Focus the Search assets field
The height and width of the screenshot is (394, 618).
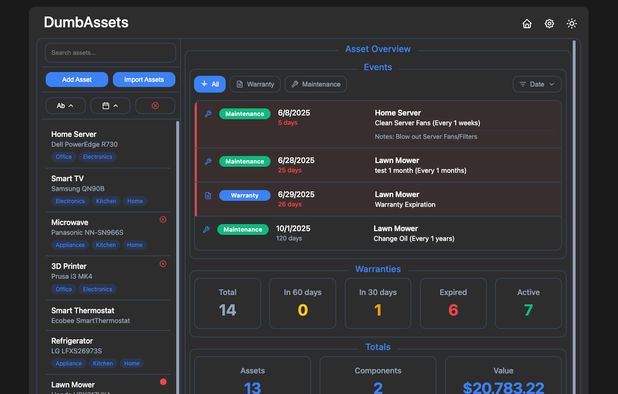tap(110, 53)
